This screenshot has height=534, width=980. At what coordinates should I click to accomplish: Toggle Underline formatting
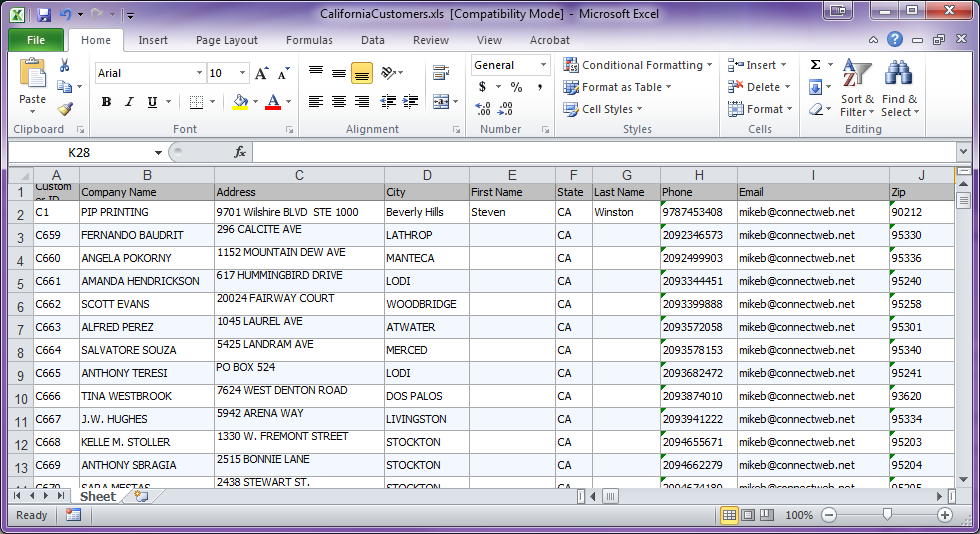(152, 102)
